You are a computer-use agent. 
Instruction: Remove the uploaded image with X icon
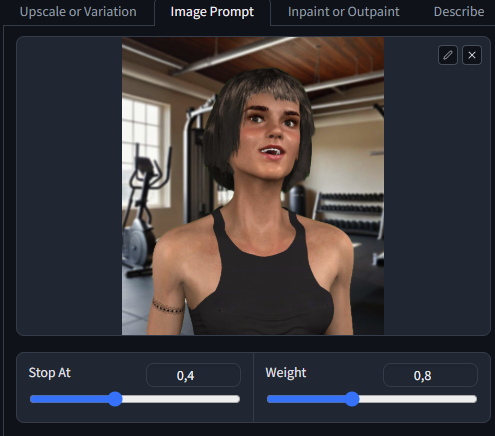(x=472, y=55)
